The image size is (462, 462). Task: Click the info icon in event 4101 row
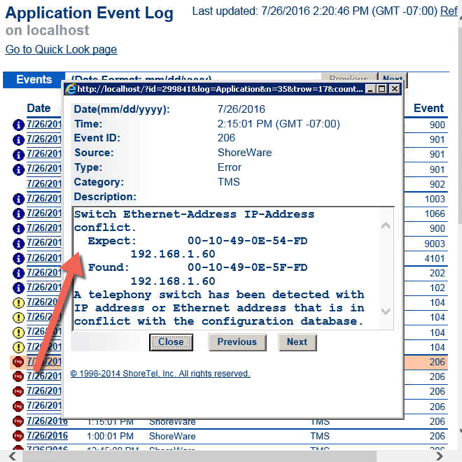(x=18, y=258)
